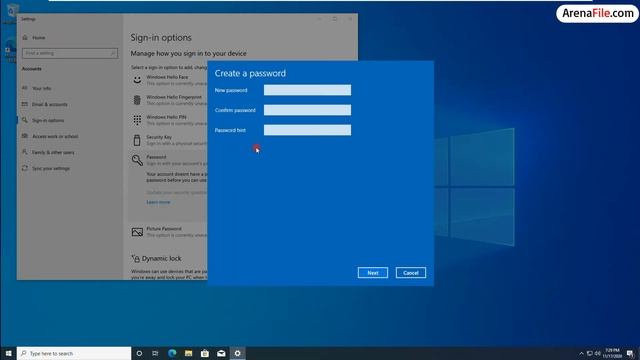640x360 pixels.
Task: Follow the Learn more link
Action: pyautogui.click(x=158, y=202)
